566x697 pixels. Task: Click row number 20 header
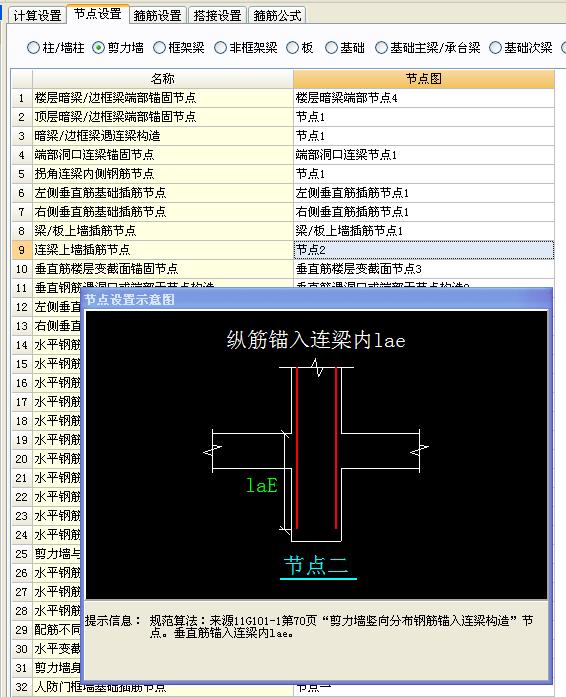pos(21,459)
